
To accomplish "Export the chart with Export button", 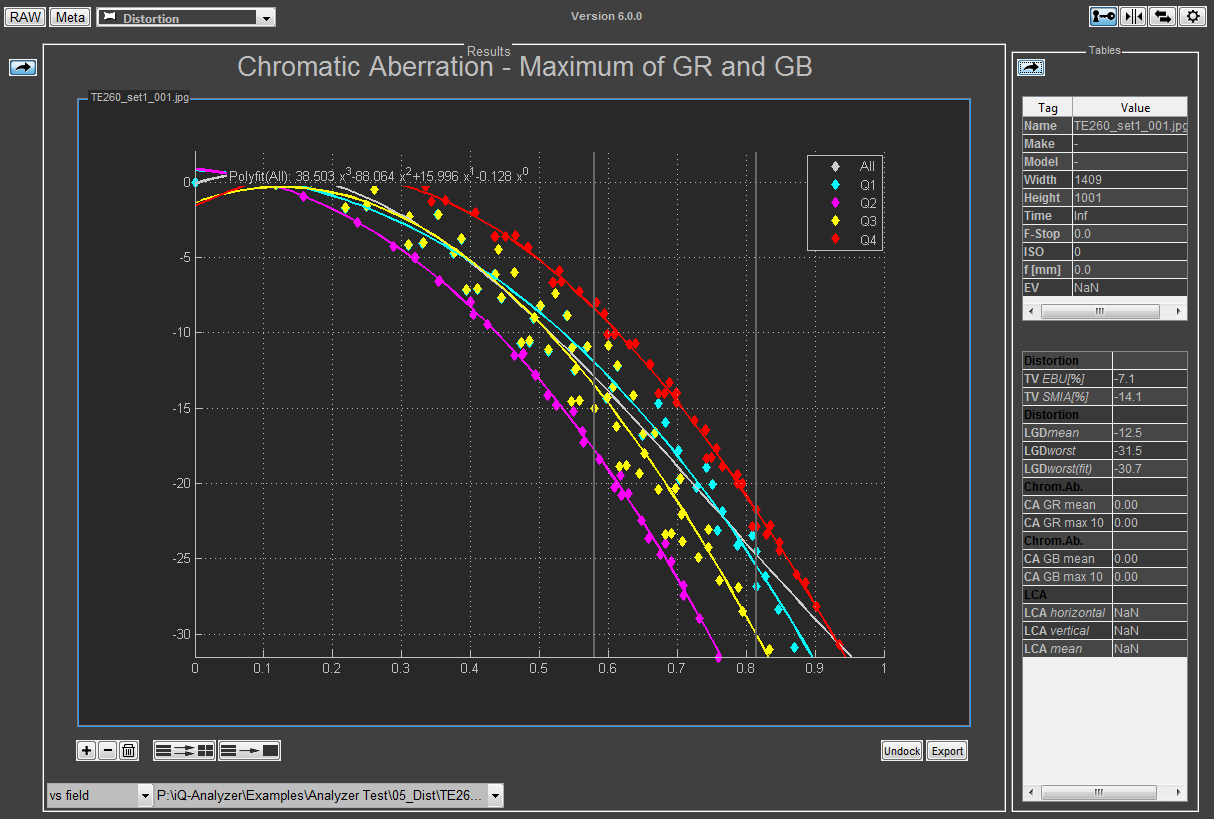I will pos(947,751).
